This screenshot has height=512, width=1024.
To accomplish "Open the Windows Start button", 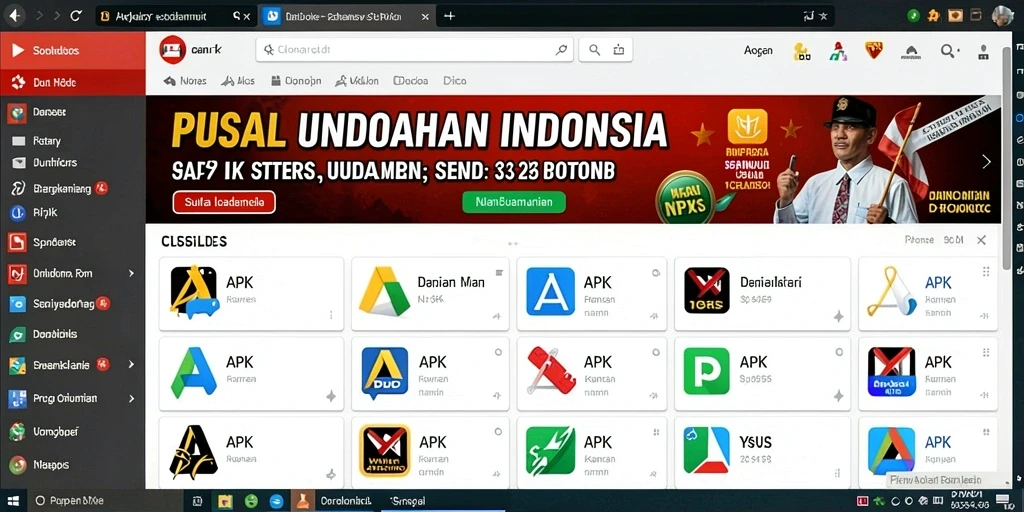I will pyautogui.click(x=13, y=501).
